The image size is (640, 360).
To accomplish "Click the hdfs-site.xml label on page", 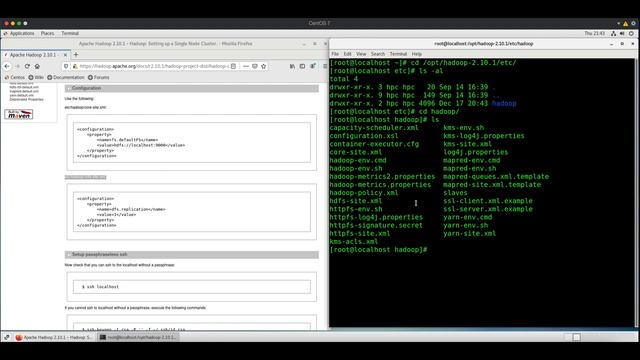I will (x=85, y=177).
